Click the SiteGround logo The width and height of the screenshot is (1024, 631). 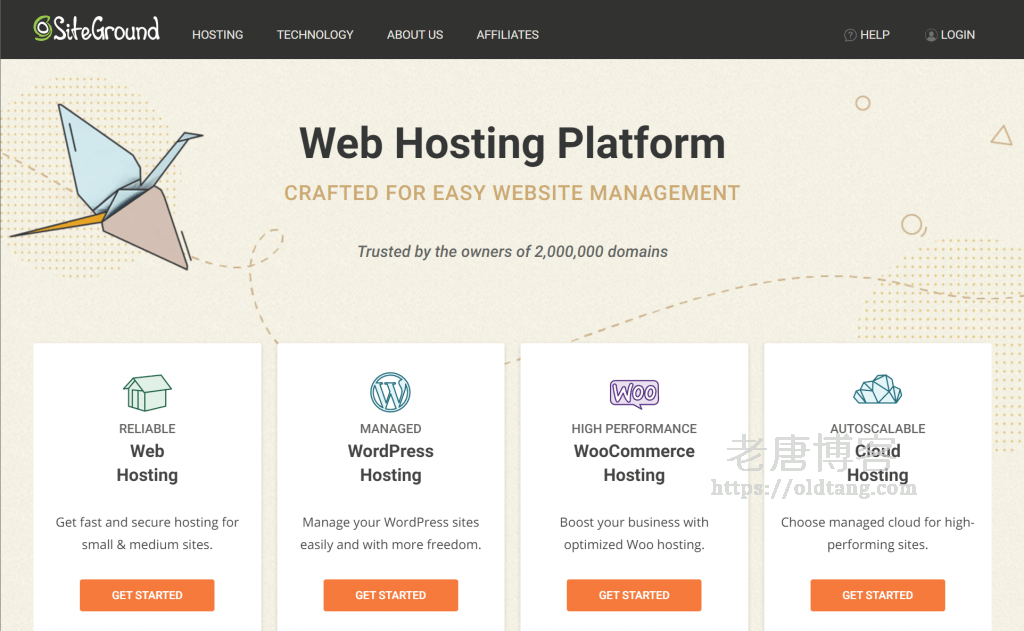(x=97, y=29)
